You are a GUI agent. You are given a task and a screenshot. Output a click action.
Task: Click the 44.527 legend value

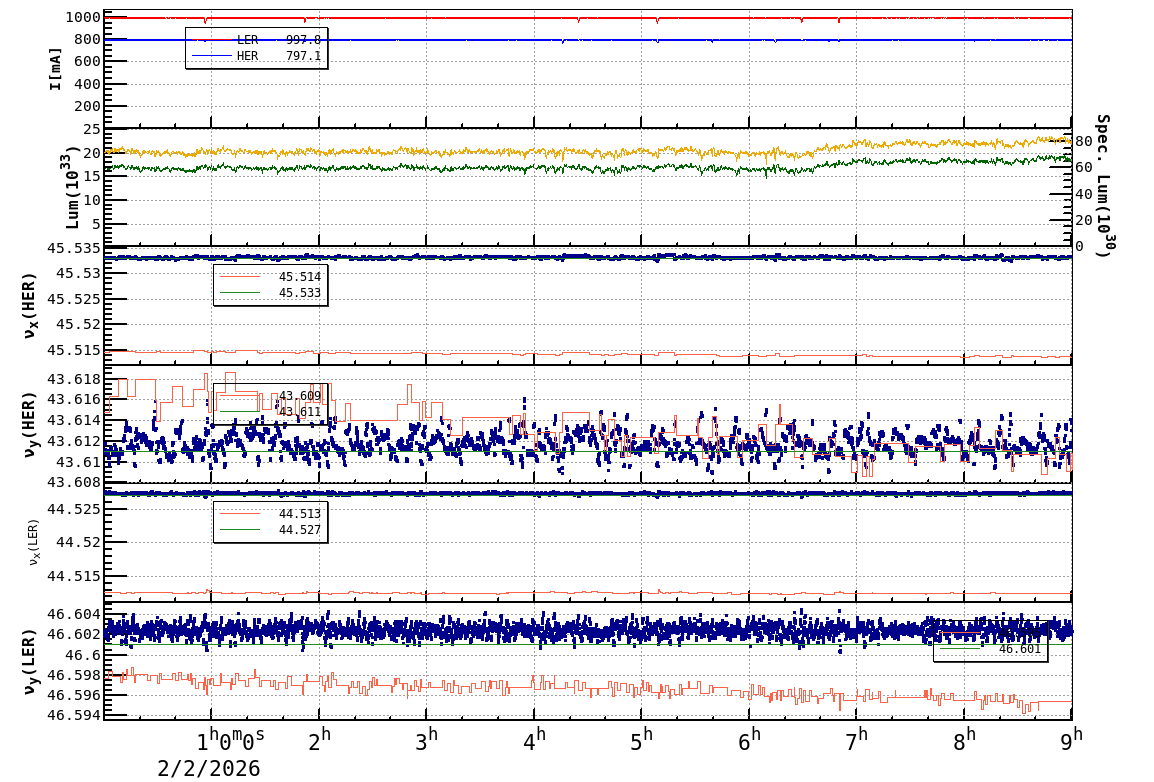(x=300, y=530)
